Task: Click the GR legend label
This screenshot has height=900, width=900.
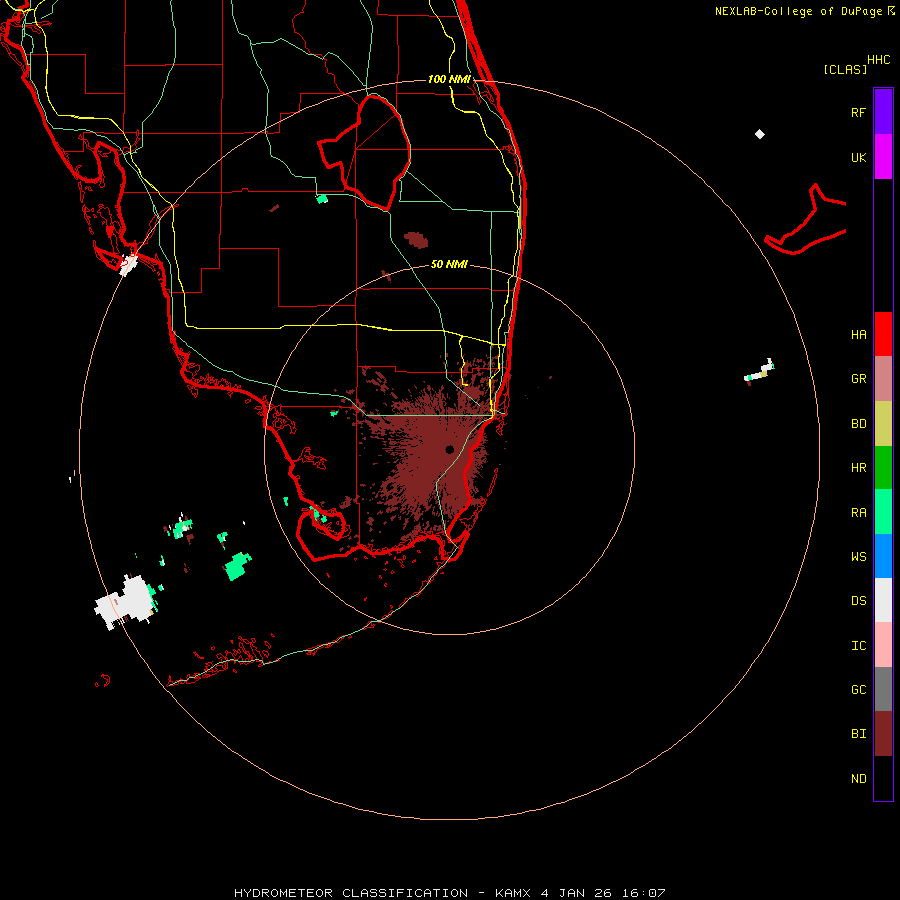Action: click(858, 379)
